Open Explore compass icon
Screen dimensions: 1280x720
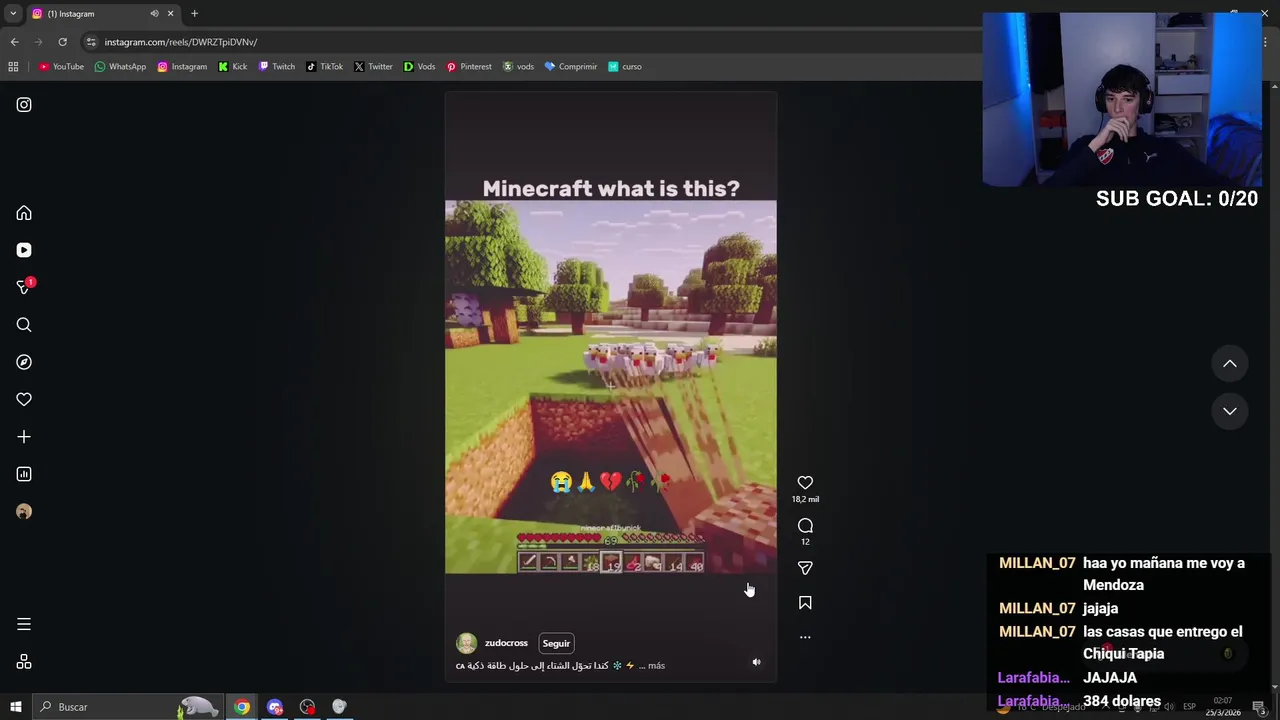click(24, 362)
